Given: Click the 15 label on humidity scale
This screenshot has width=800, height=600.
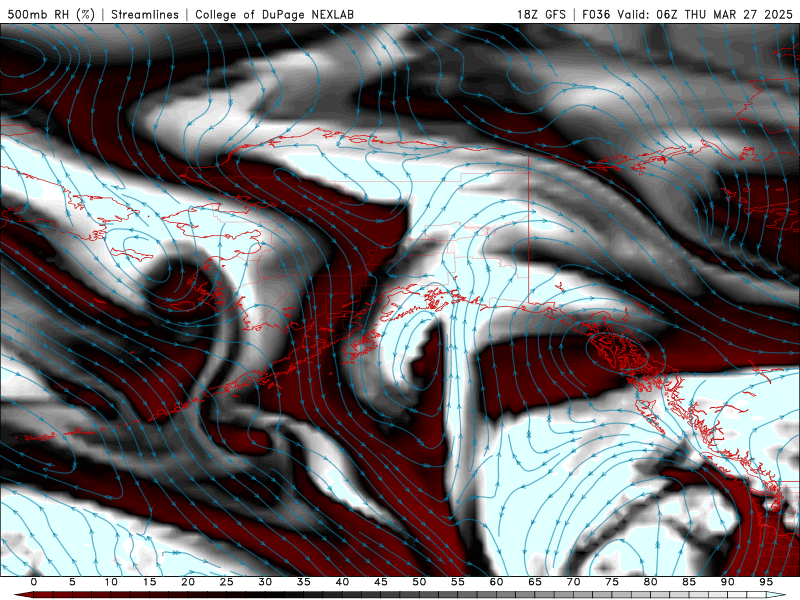Looking at the screenshot, I should pyautogui.click(x=149, y=582).
